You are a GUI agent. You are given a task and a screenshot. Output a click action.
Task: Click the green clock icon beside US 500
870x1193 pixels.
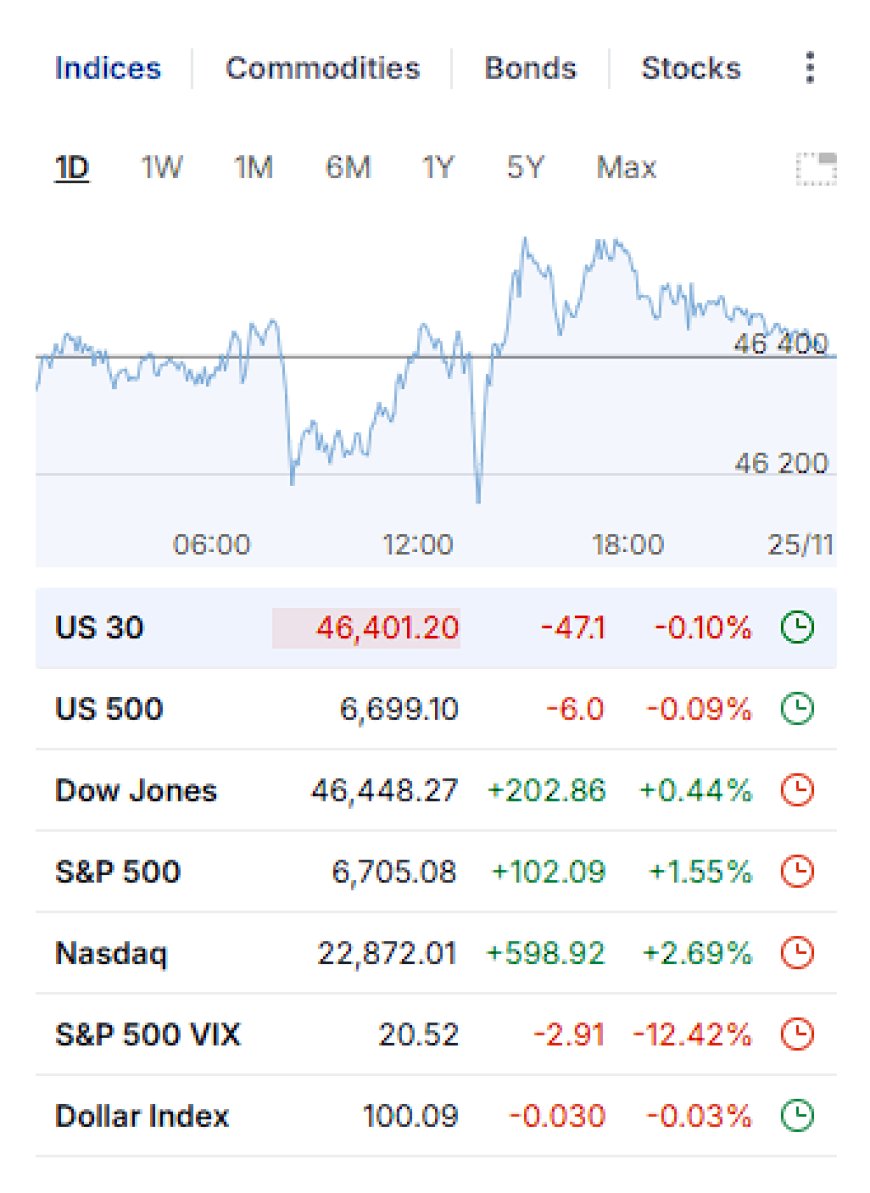(x=797, y=709)
